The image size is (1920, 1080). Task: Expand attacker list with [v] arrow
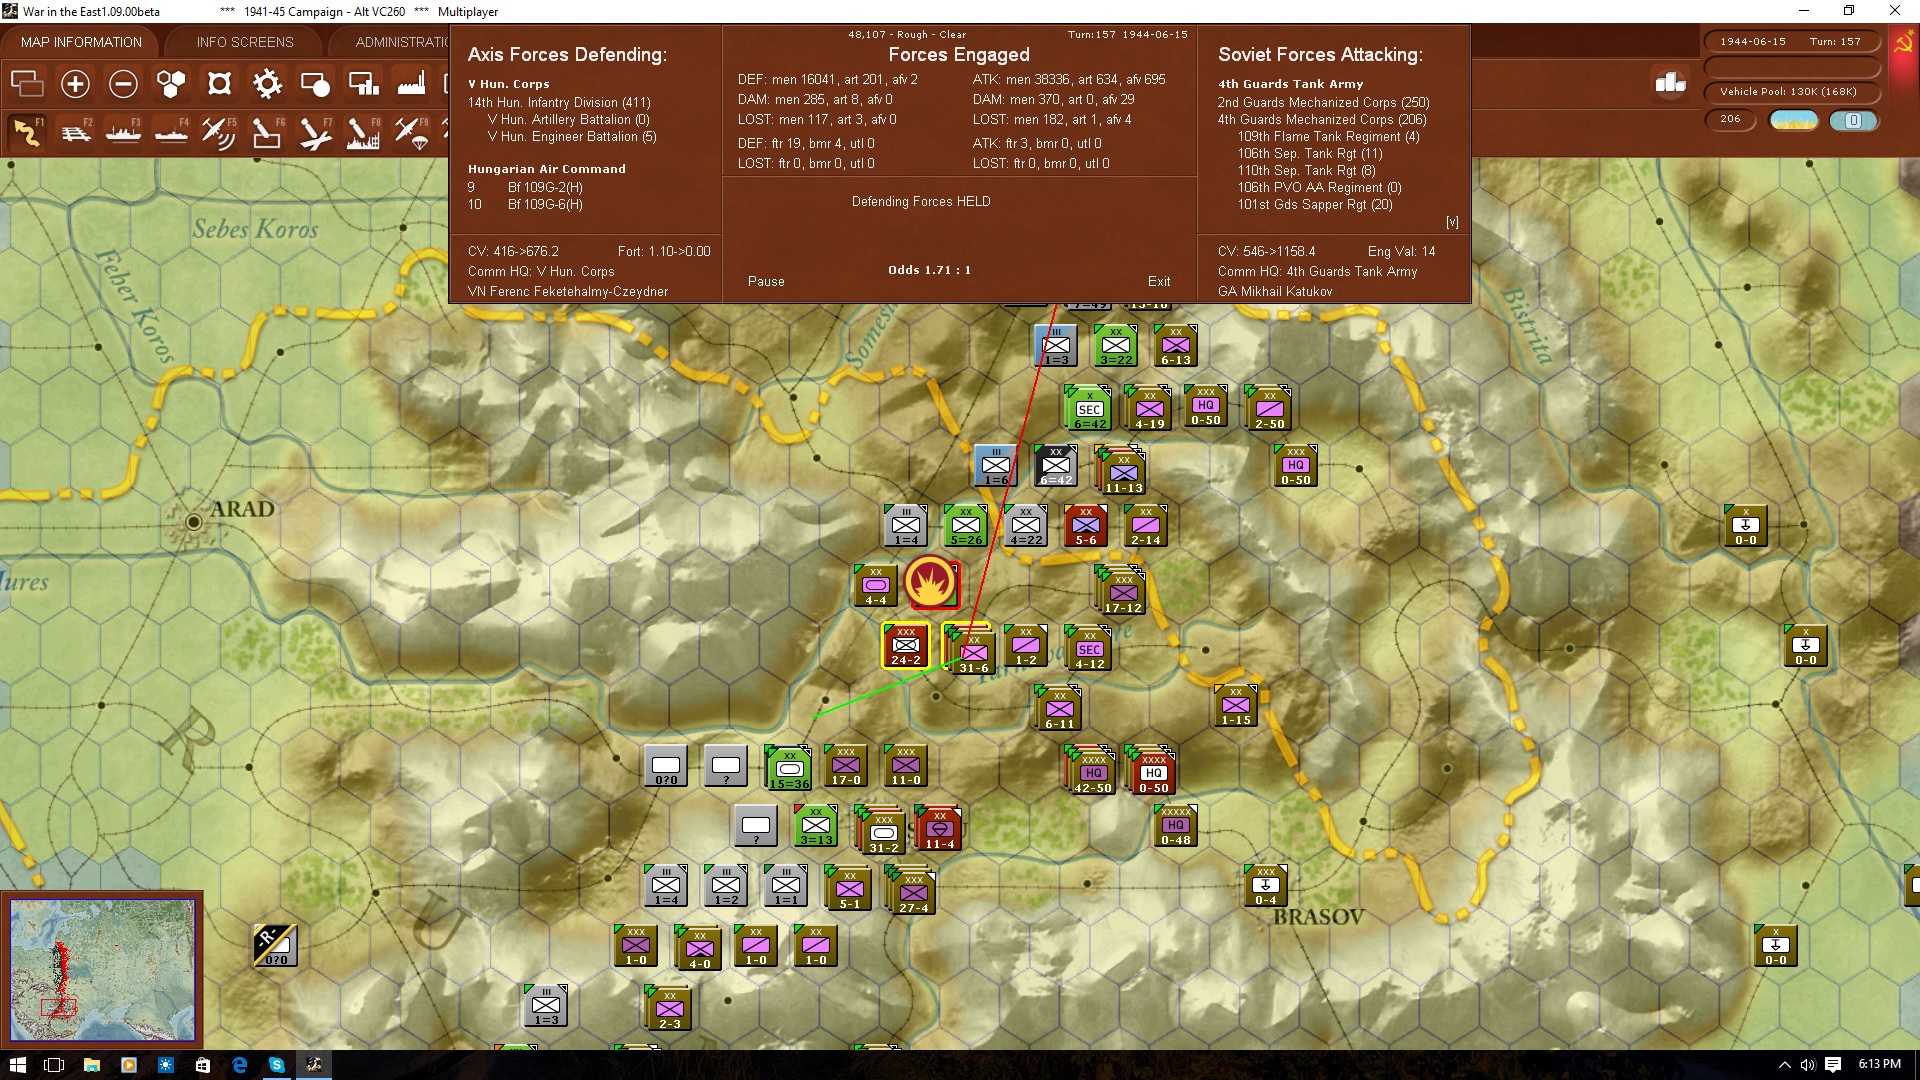[1452, 222]
